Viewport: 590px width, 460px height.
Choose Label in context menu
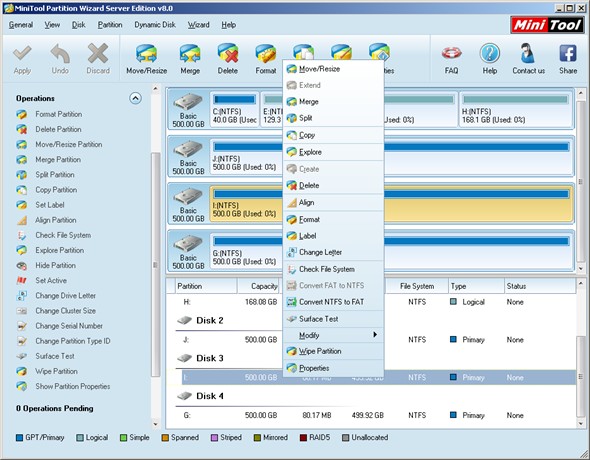click(x=333, y=236)
